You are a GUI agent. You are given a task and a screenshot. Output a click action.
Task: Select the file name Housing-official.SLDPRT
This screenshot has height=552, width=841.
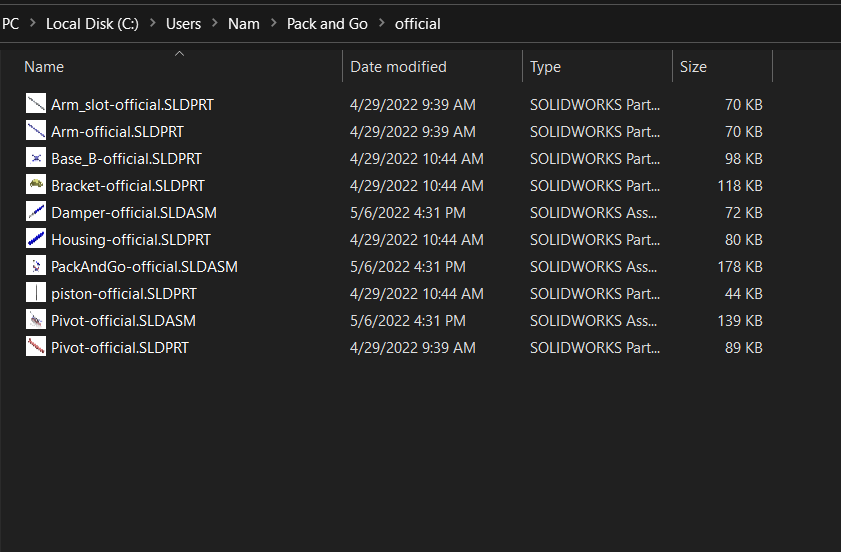(131, 240)
